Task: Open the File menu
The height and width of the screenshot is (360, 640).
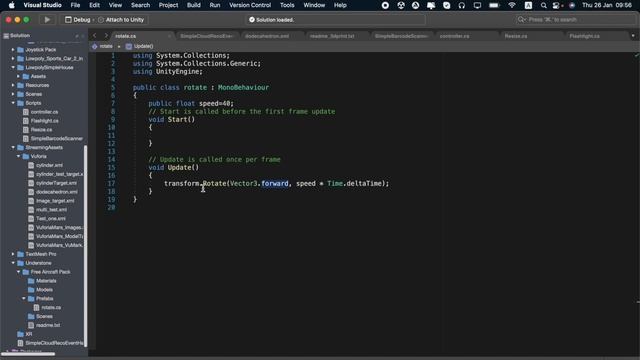Action: [75, 5]
